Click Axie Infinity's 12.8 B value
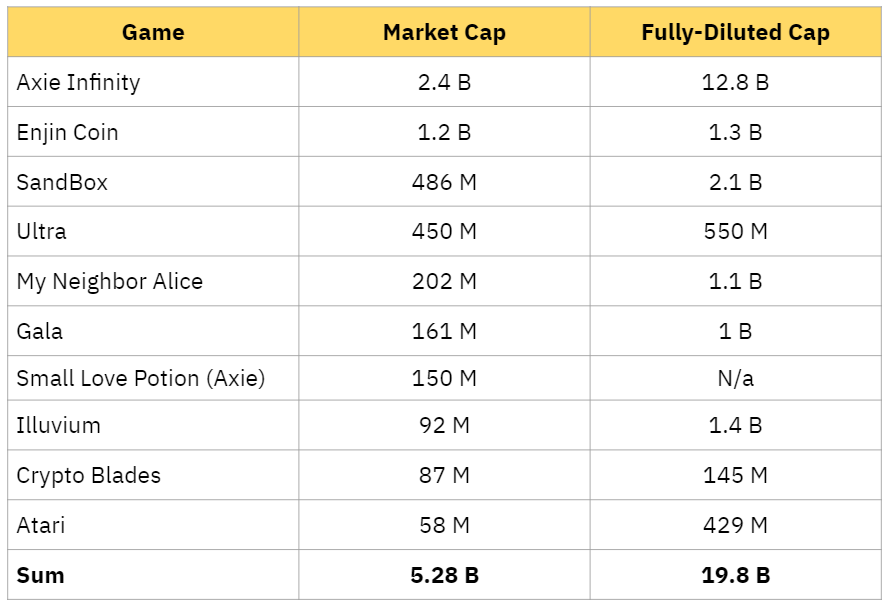The width and height of the screenshot is (886, 604). [735, 83]
